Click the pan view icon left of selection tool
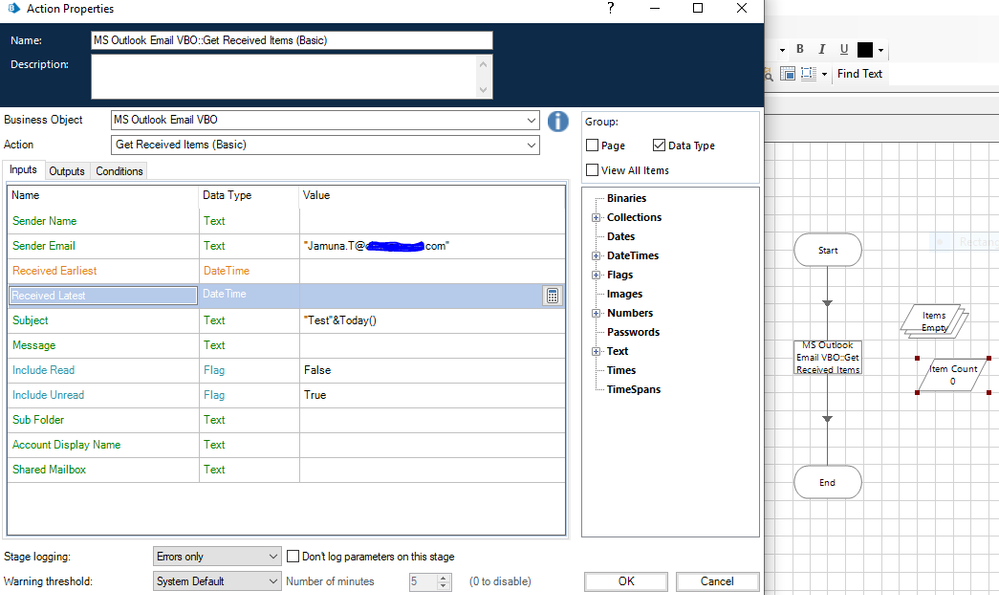Image resolution: width=999 pixels, height=595 pixels. coord(788,74)
